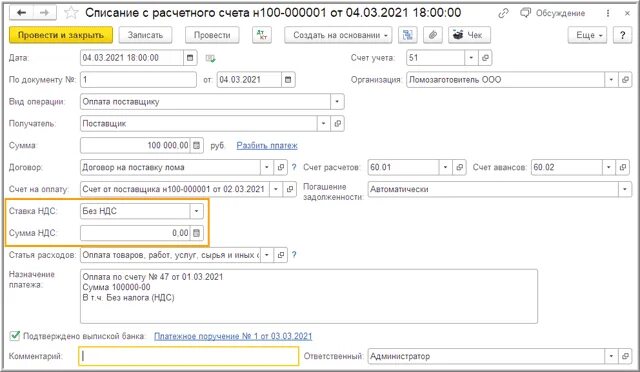The image size is (640, 372).
Task: Post the document with Провести
Action: click(x=212, y=35)
